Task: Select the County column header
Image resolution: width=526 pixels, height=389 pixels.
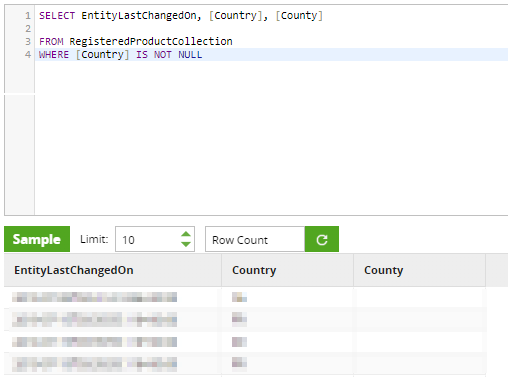Action: coord(419,270)
